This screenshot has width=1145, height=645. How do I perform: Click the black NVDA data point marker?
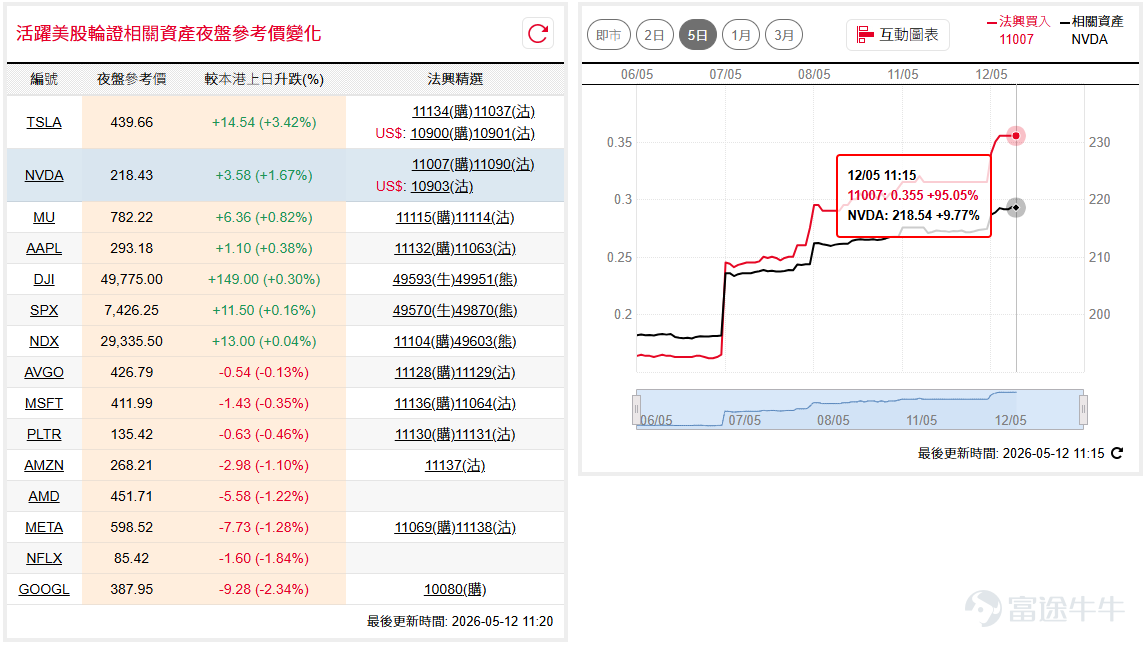(1016, 207)
